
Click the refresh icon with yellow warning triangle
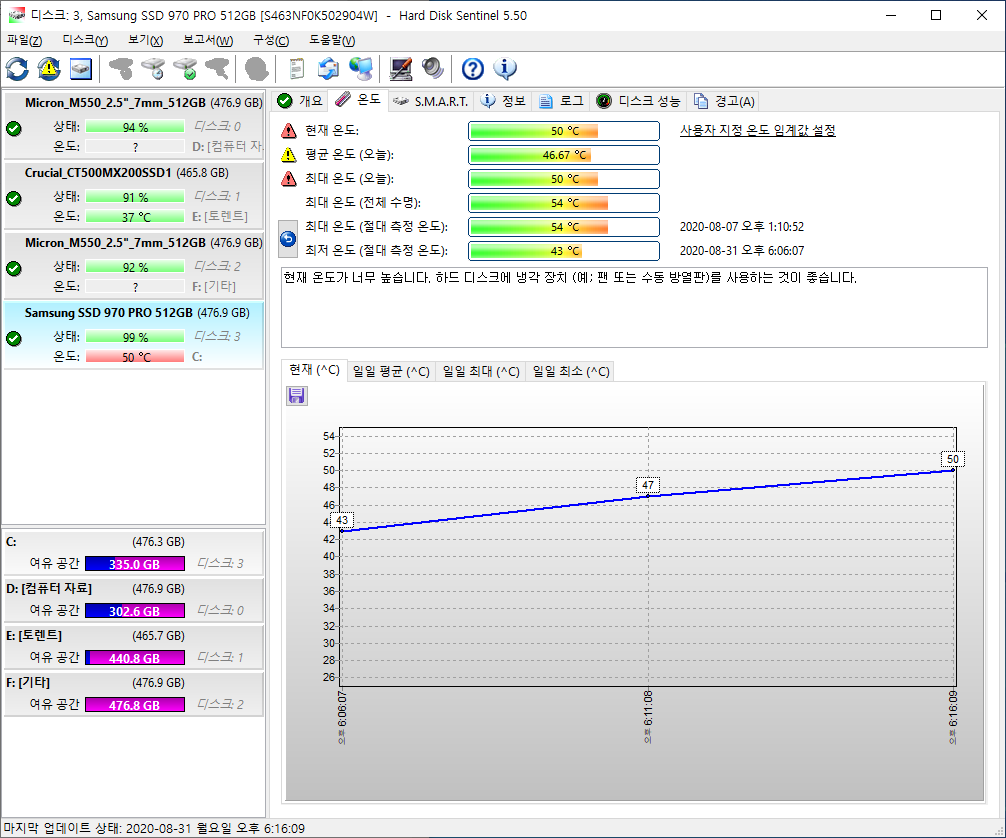click(49, 69)
